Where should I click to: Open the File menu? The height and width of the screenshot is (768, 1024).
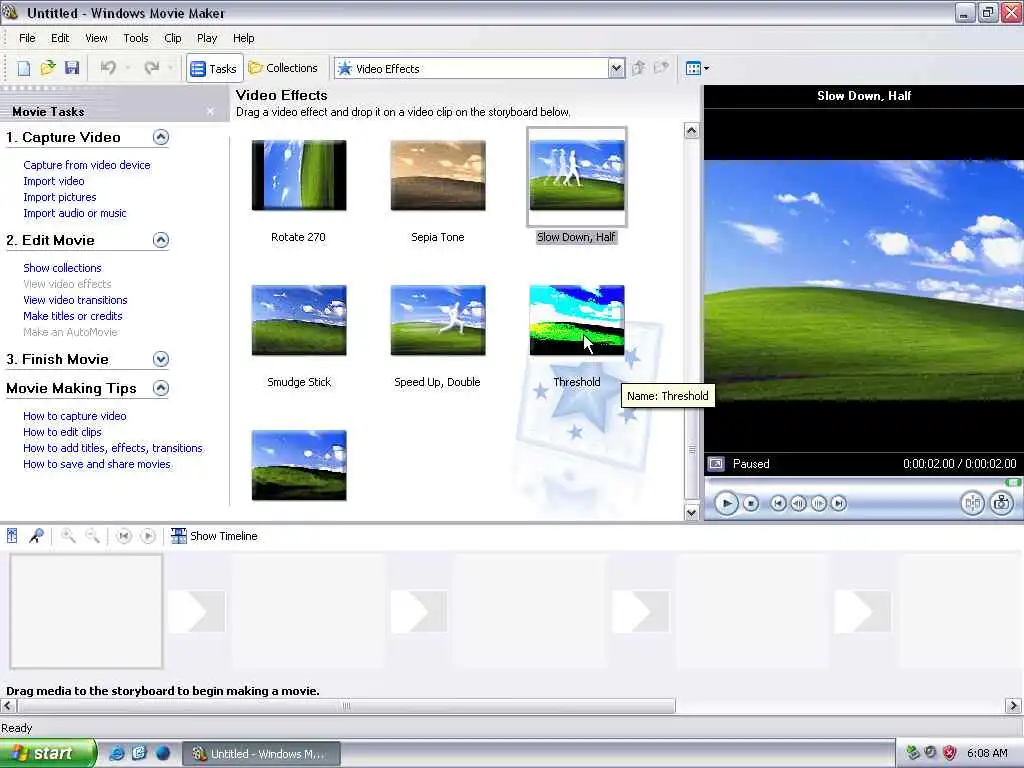(27, 38)
